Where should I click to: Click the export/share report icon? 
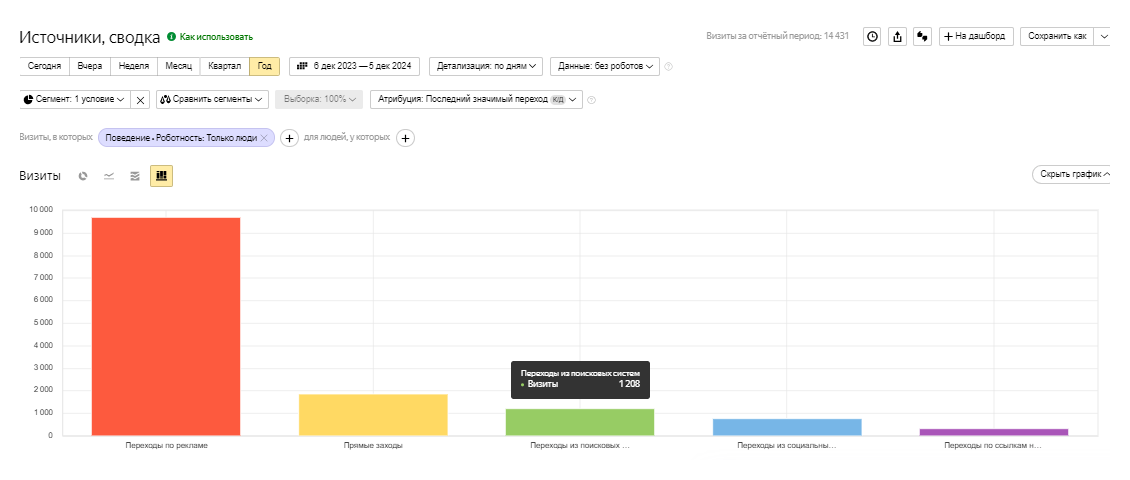897,36
